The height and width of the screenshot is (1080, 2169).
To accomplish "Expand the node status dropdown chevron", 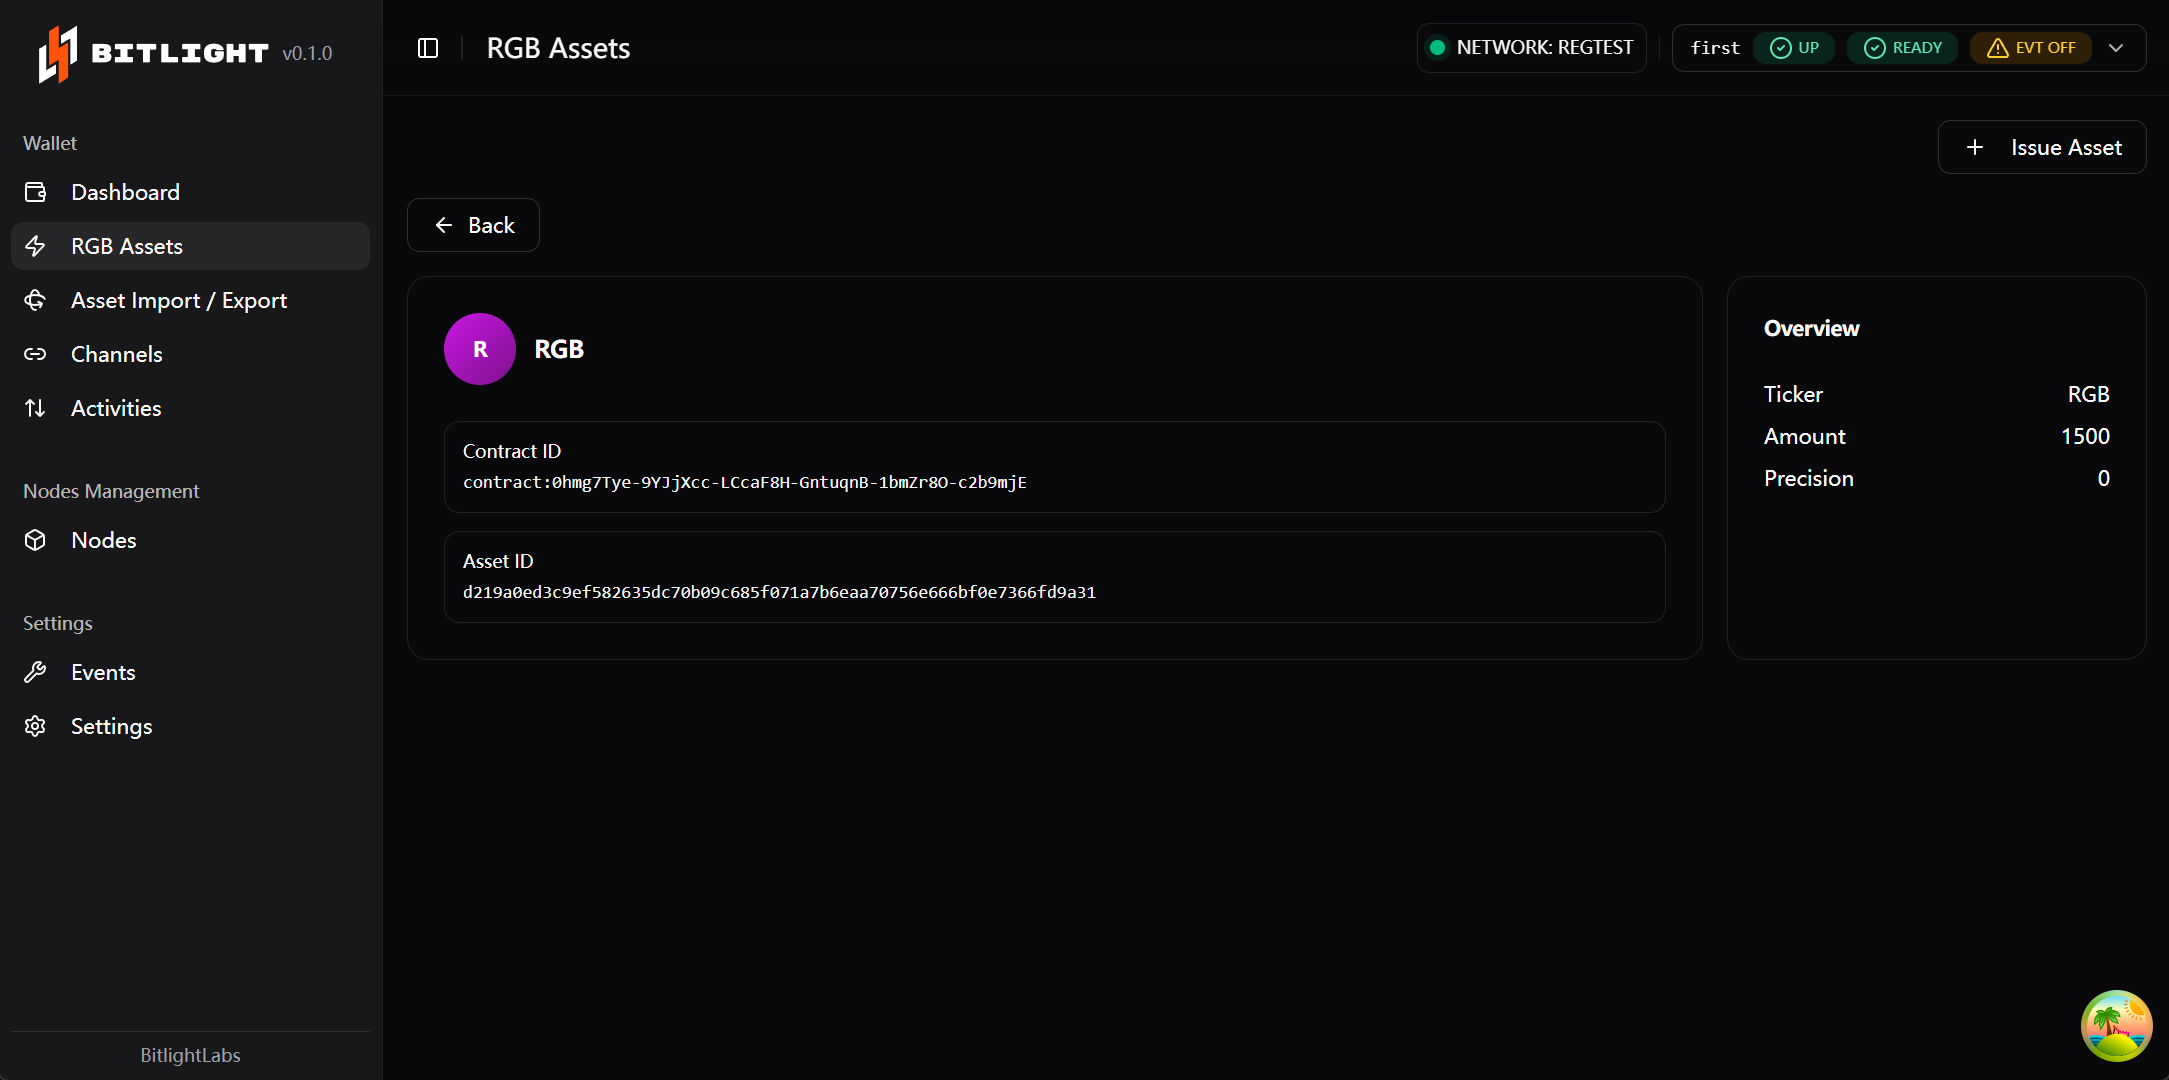I will tap(2116, 48).
